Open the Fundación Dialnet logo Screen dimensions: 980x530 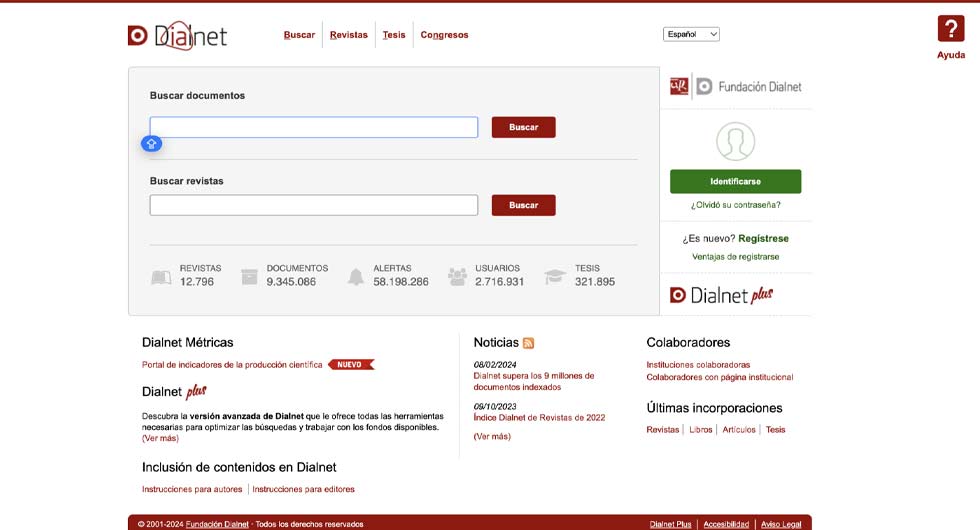click(735, 87)
